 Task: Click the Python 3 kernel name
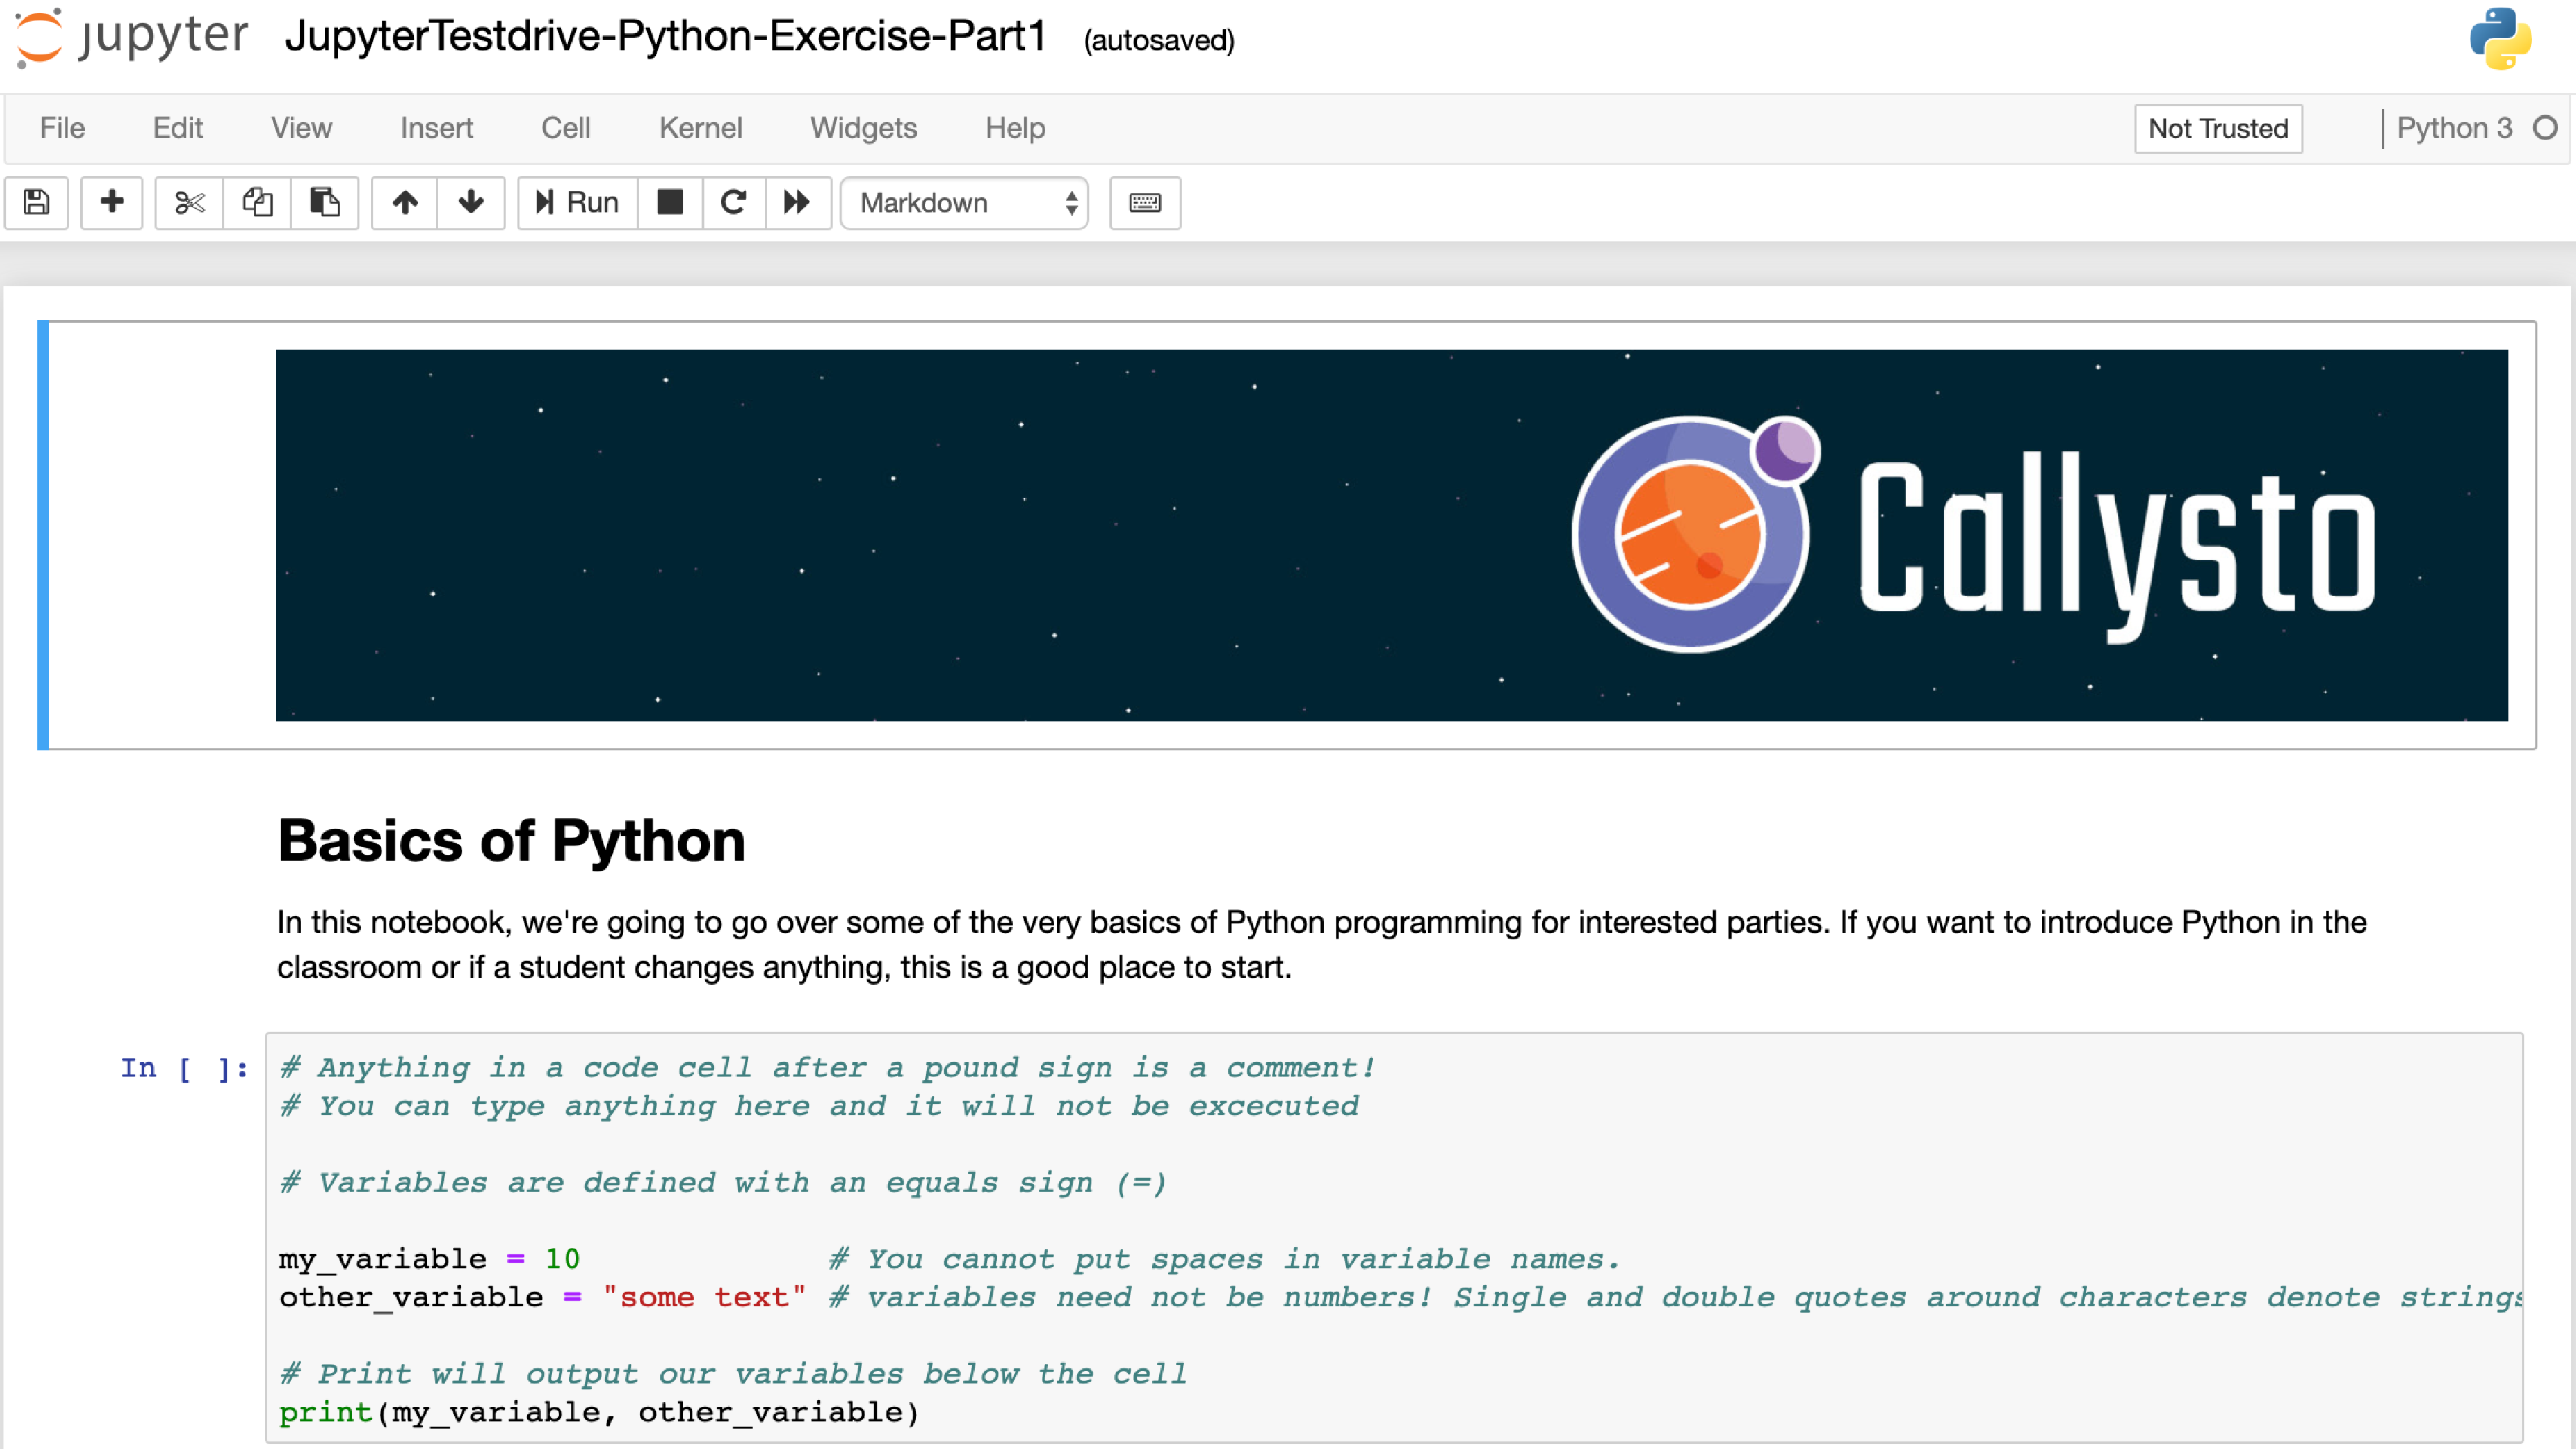tap(2454, 128)
